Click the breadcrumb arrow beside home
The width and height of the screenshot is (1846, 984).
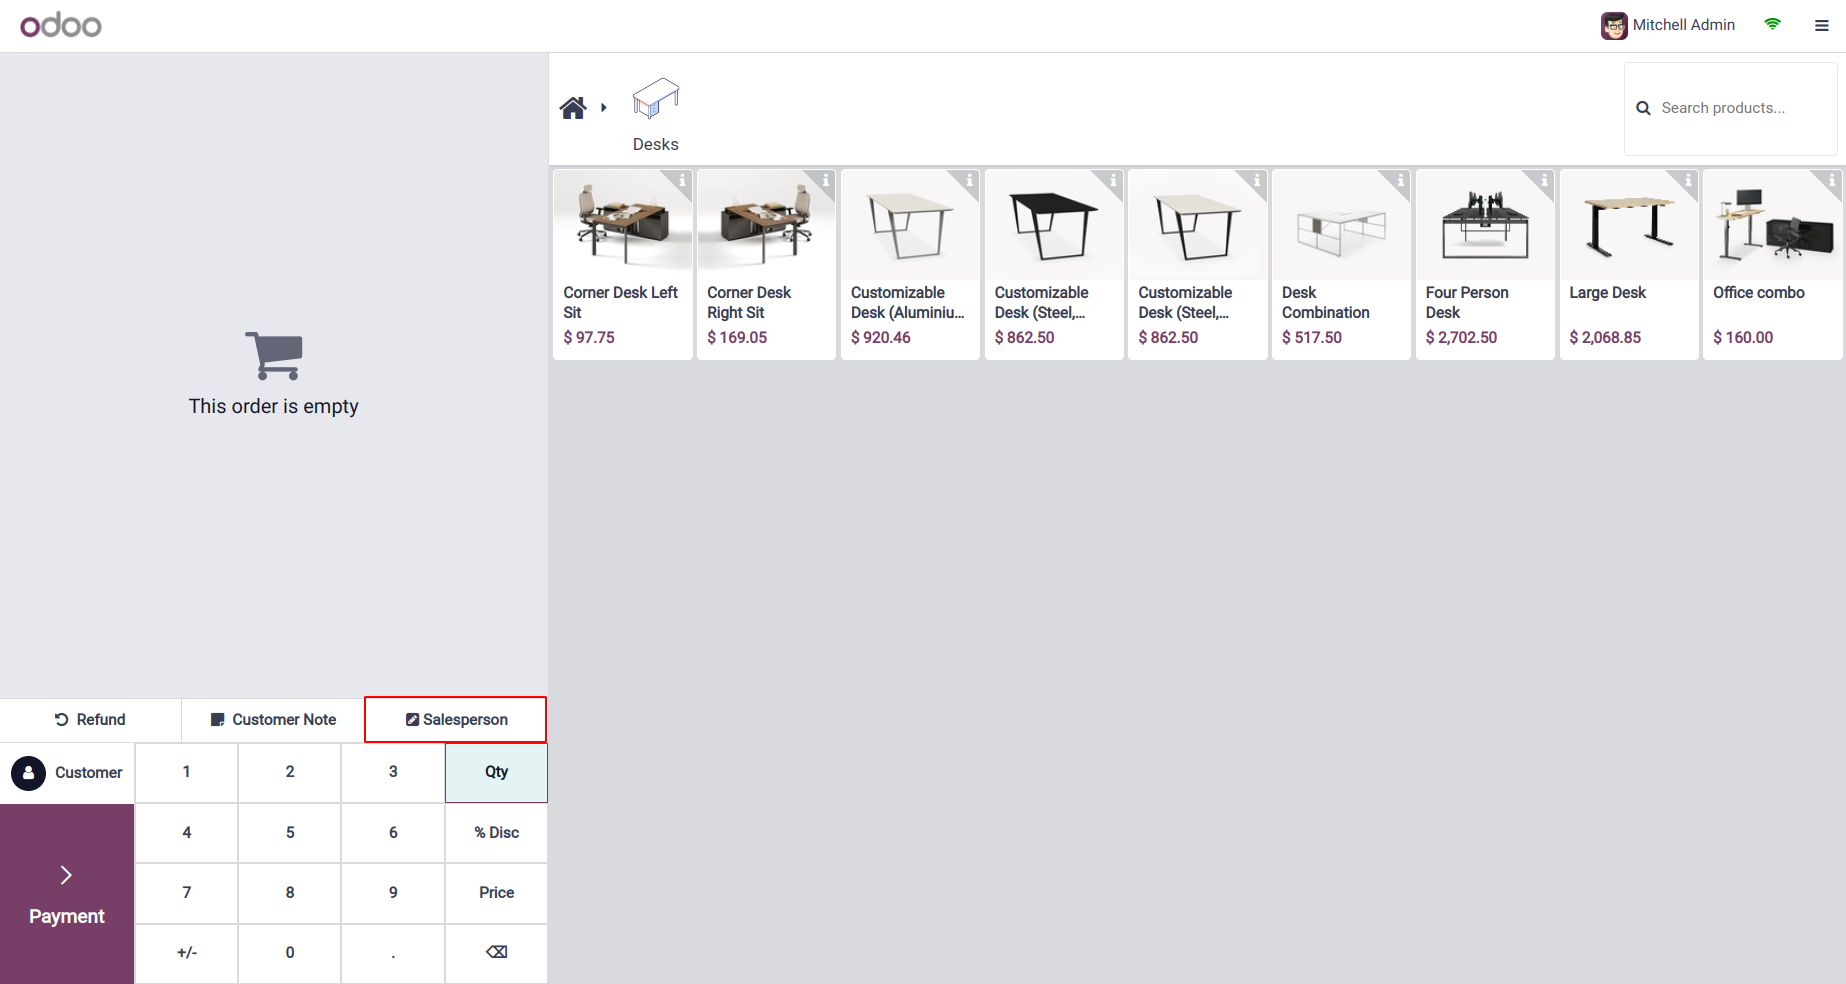point(604,108)
